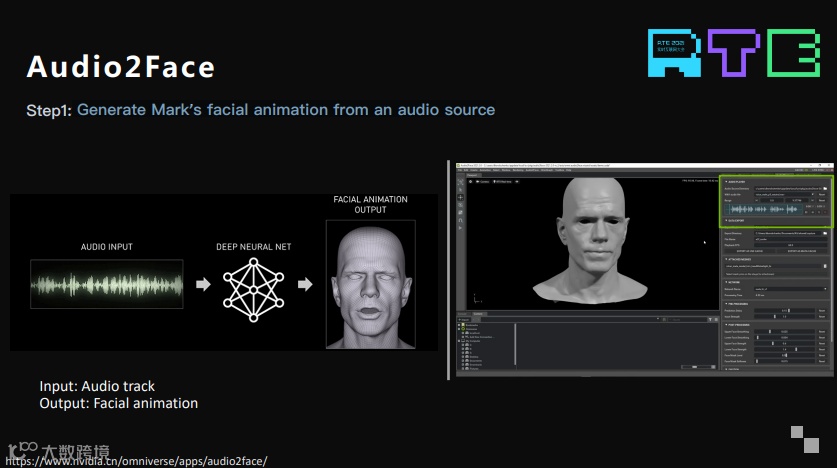Click the first audio playback control button
Viewport: 837px width, 468px height.
[x=806, y=212]
